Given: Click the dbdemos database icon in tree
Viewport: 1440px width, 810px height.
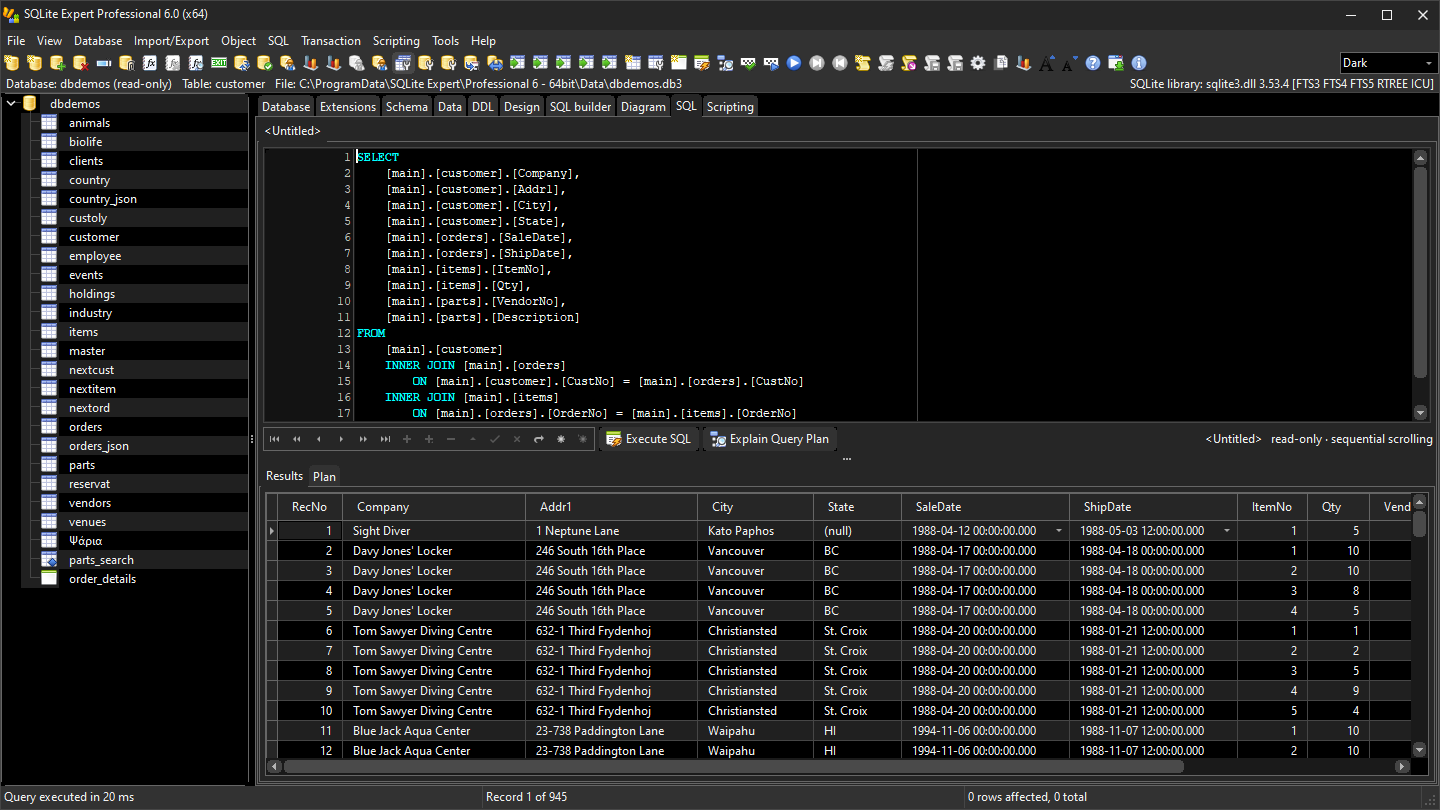Looking at the screenshot, I should coord(30,103).
